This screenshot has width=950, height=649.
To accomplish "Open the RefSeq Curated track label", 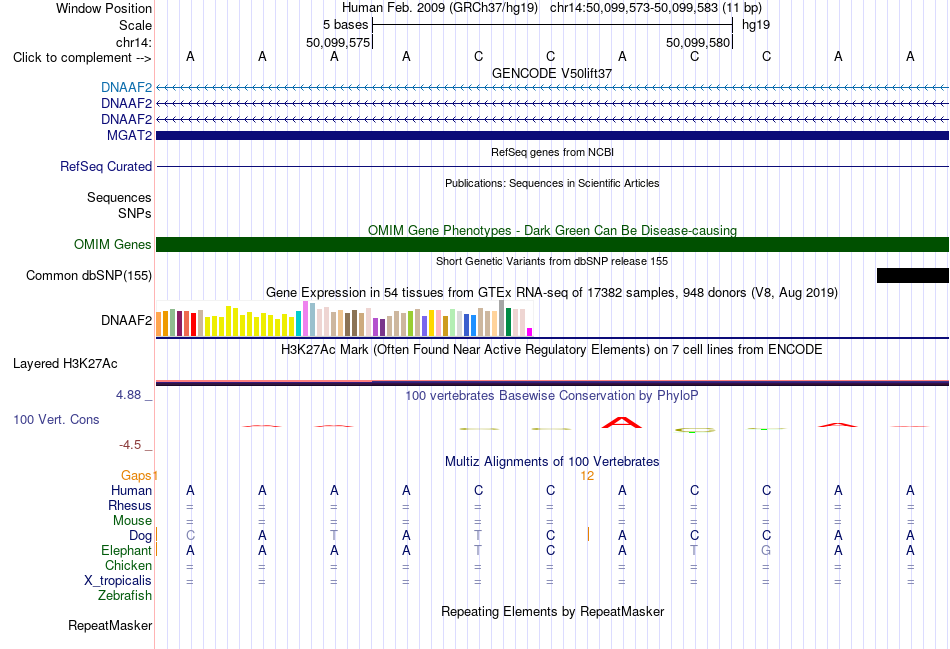I will click(105, 166).
